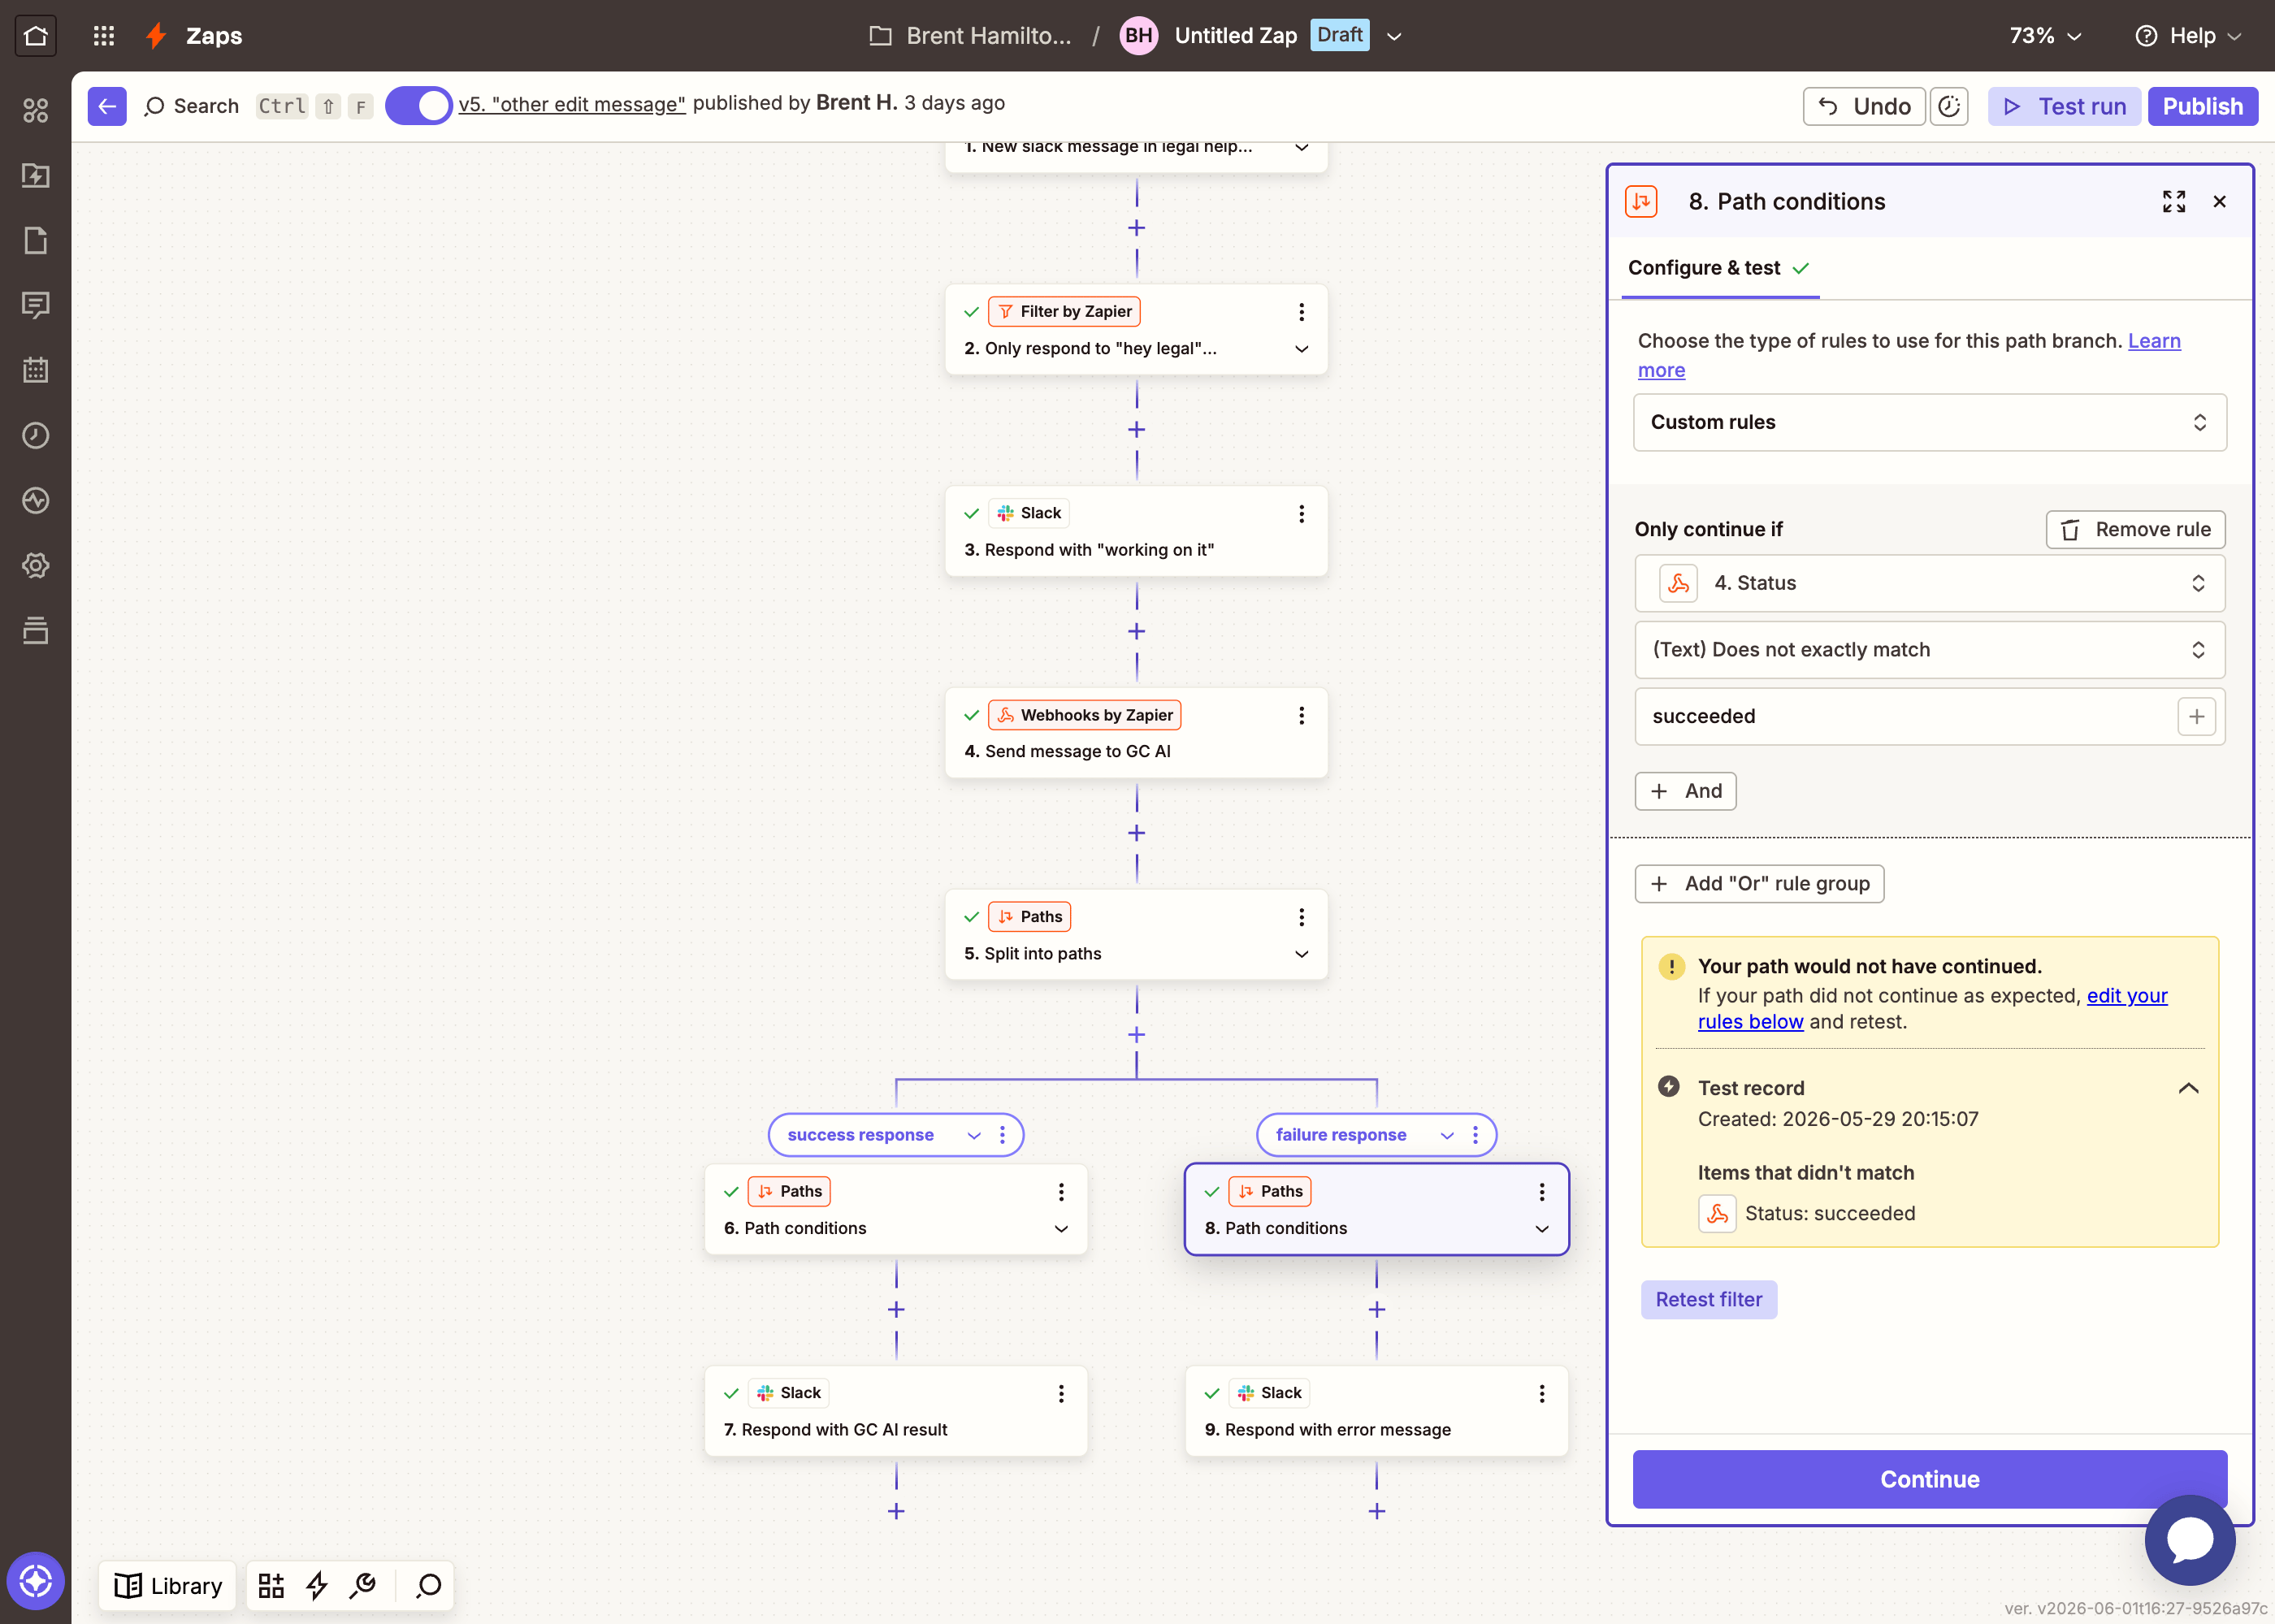Click the lightning bolt in bottom toolbar

317,1586
